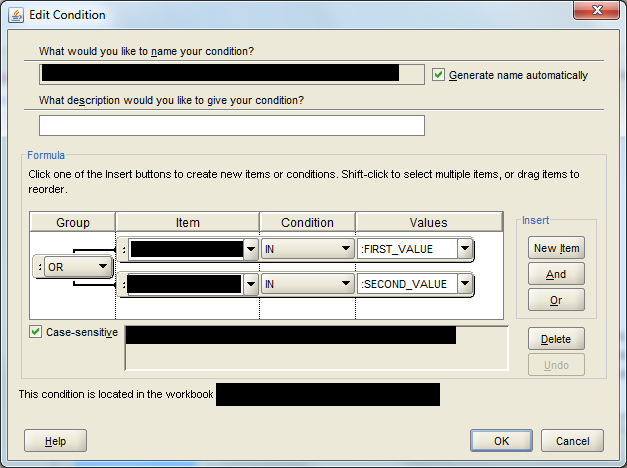The height and width of the screenshot is (468, 627).
Task: Click the And insert button
Action: (556, 274)
